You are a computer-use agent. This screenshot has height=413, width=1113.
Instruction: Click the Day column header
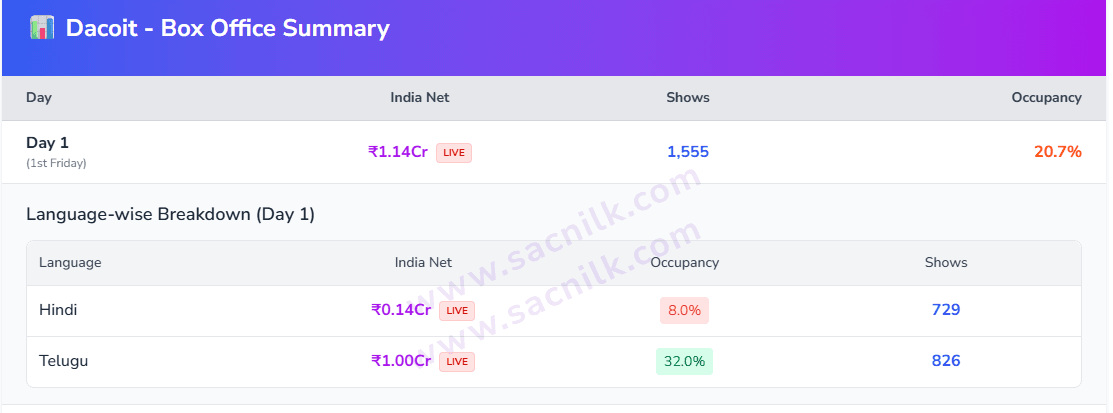(39, 98)
